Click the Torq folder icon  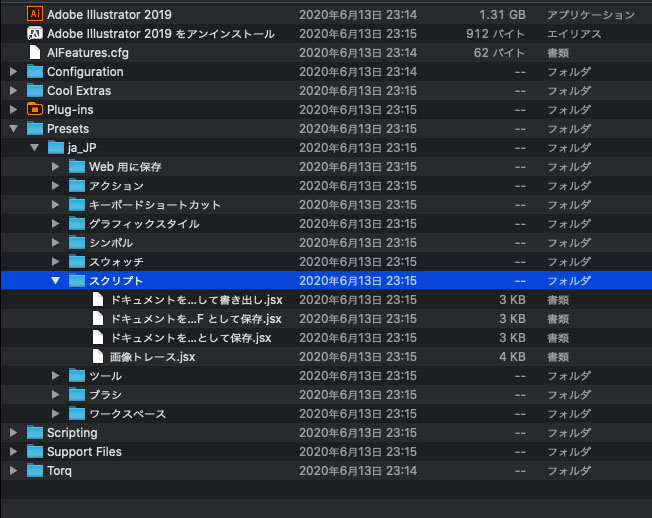pos(35,471)
